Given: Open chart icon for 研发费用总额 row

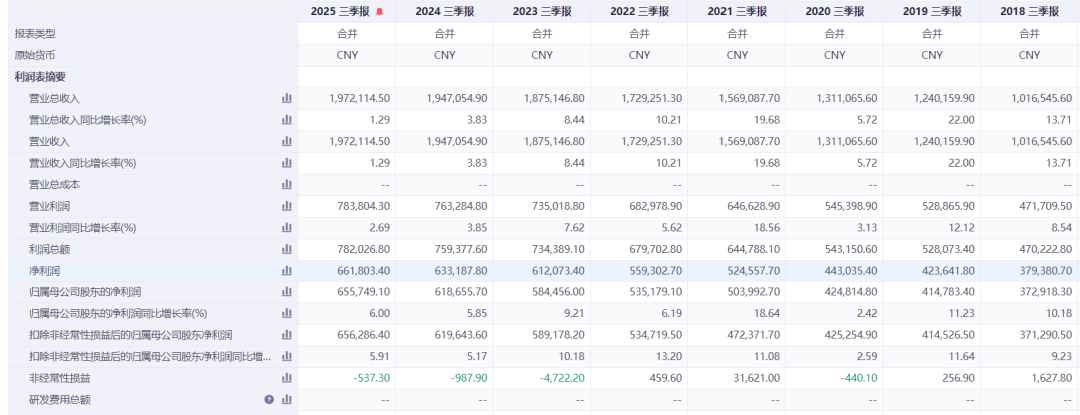Looking at the screenshot, I should click(287, 400).
